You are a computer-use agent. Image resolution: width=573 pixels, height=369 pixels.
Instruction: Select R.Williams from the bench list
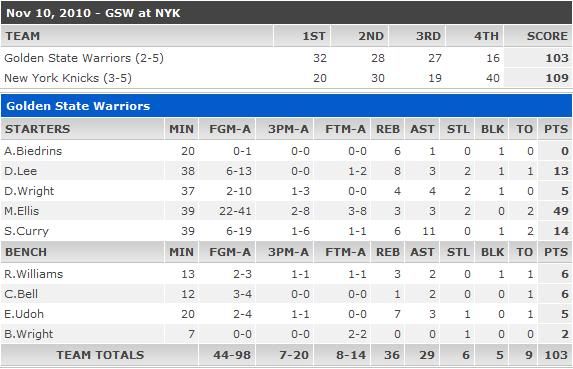click(x=34, y=274)
